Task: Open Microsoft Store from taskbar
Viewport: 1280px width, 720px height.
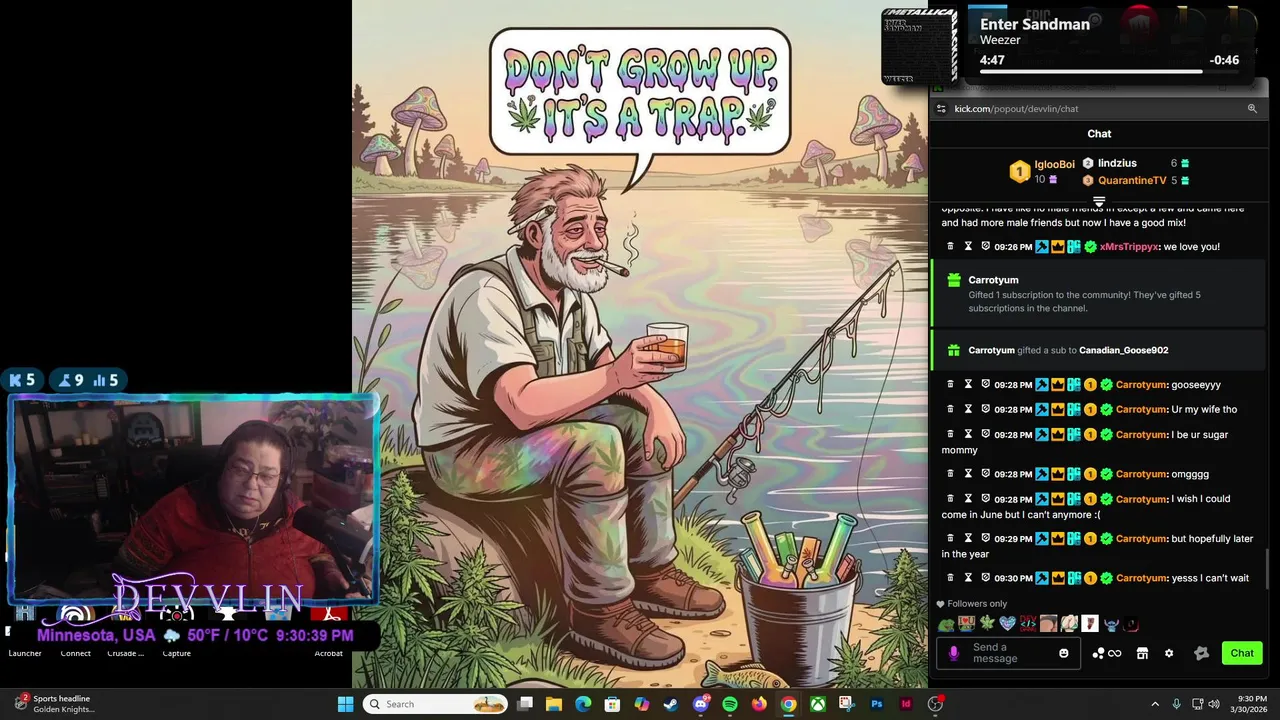Action: pos(612,704)
